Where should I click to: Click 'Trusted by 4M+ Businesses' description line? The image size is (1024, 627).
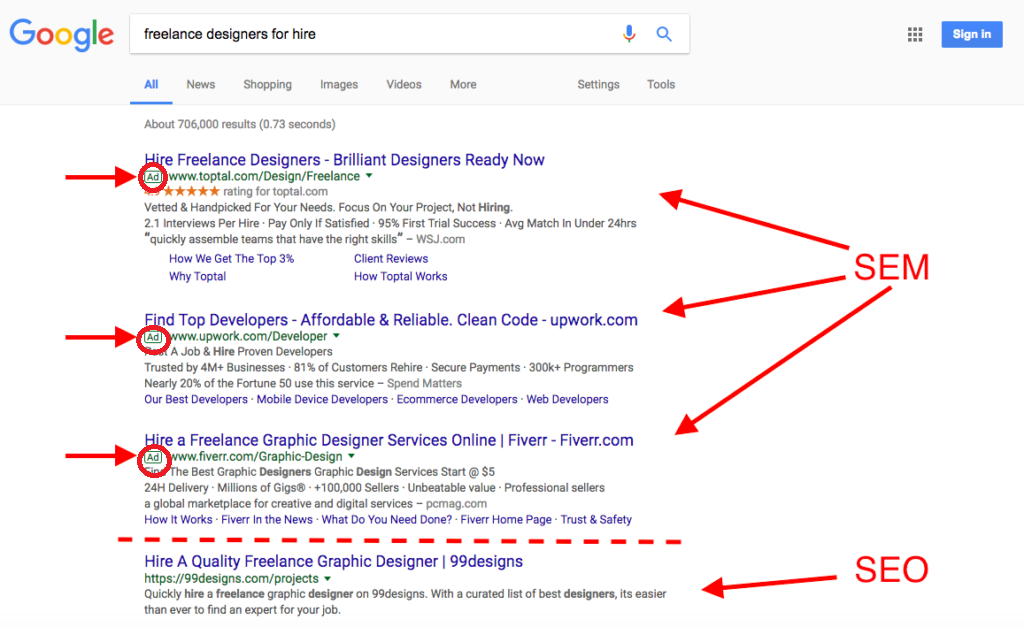[x=389, y=367]
